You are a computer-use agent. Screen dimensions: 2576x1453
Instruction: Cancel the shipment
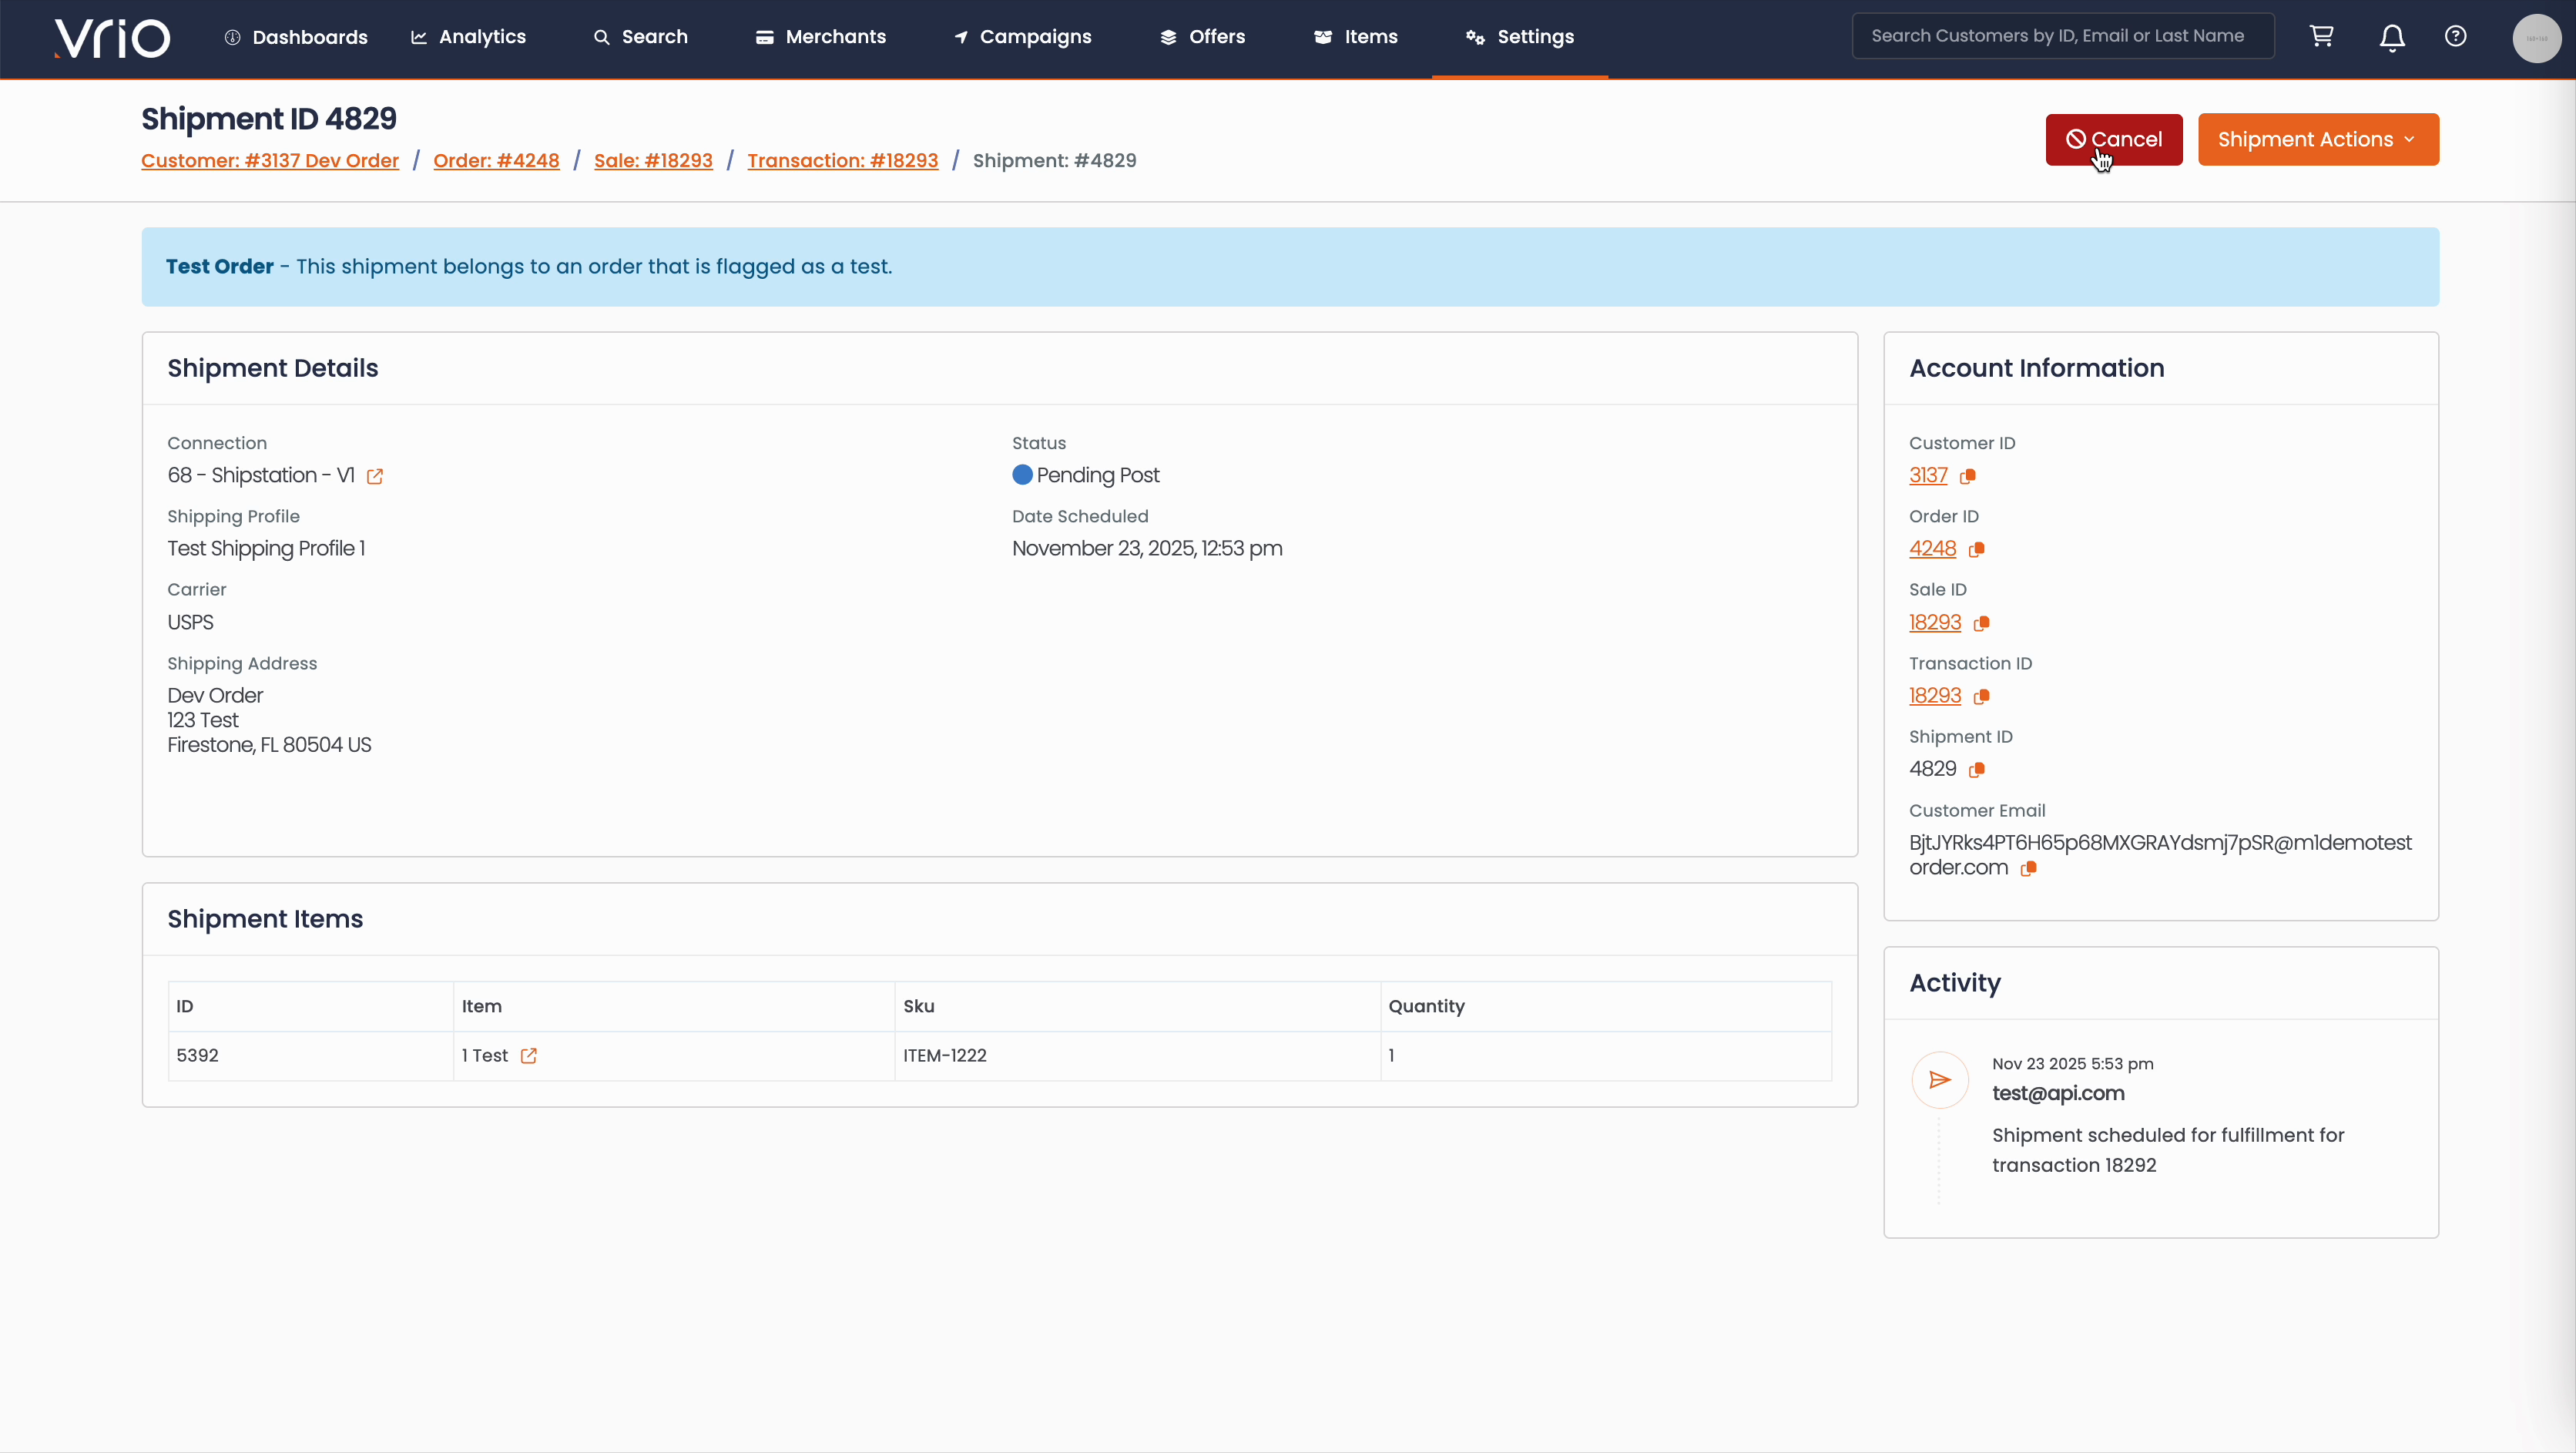click(2113, 140)
